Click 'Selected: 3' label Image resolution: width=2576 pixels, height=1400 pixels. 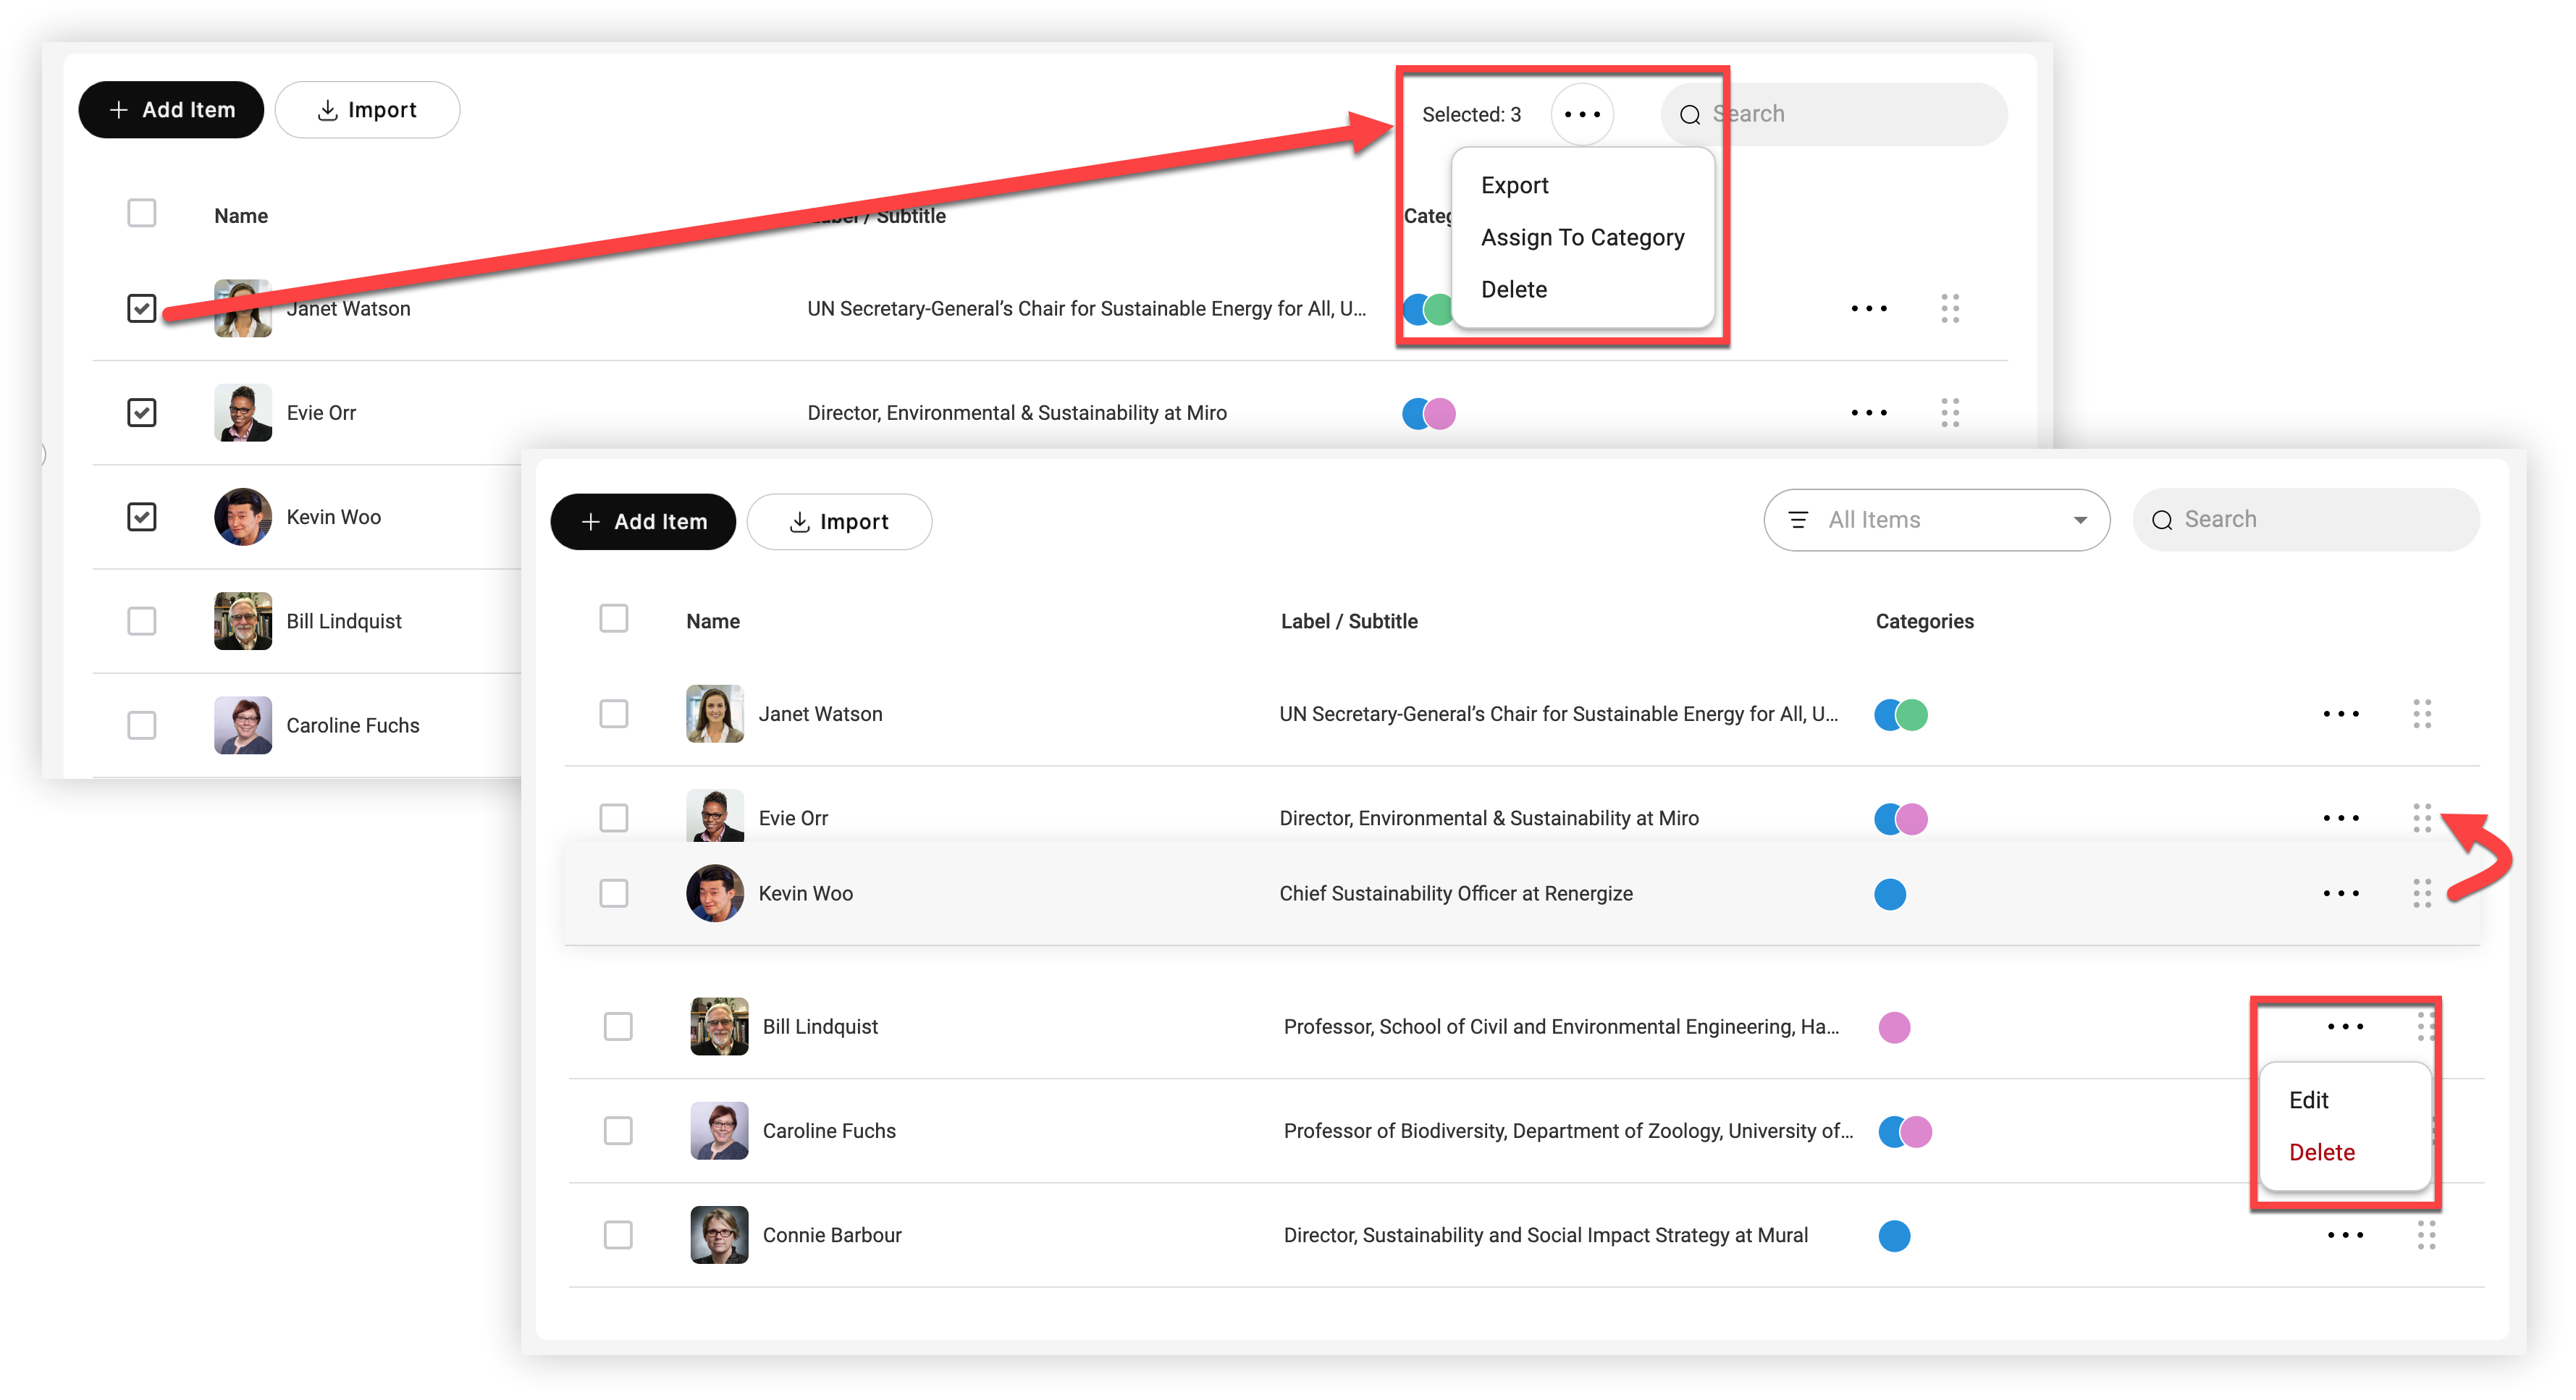click(1471, 115)
